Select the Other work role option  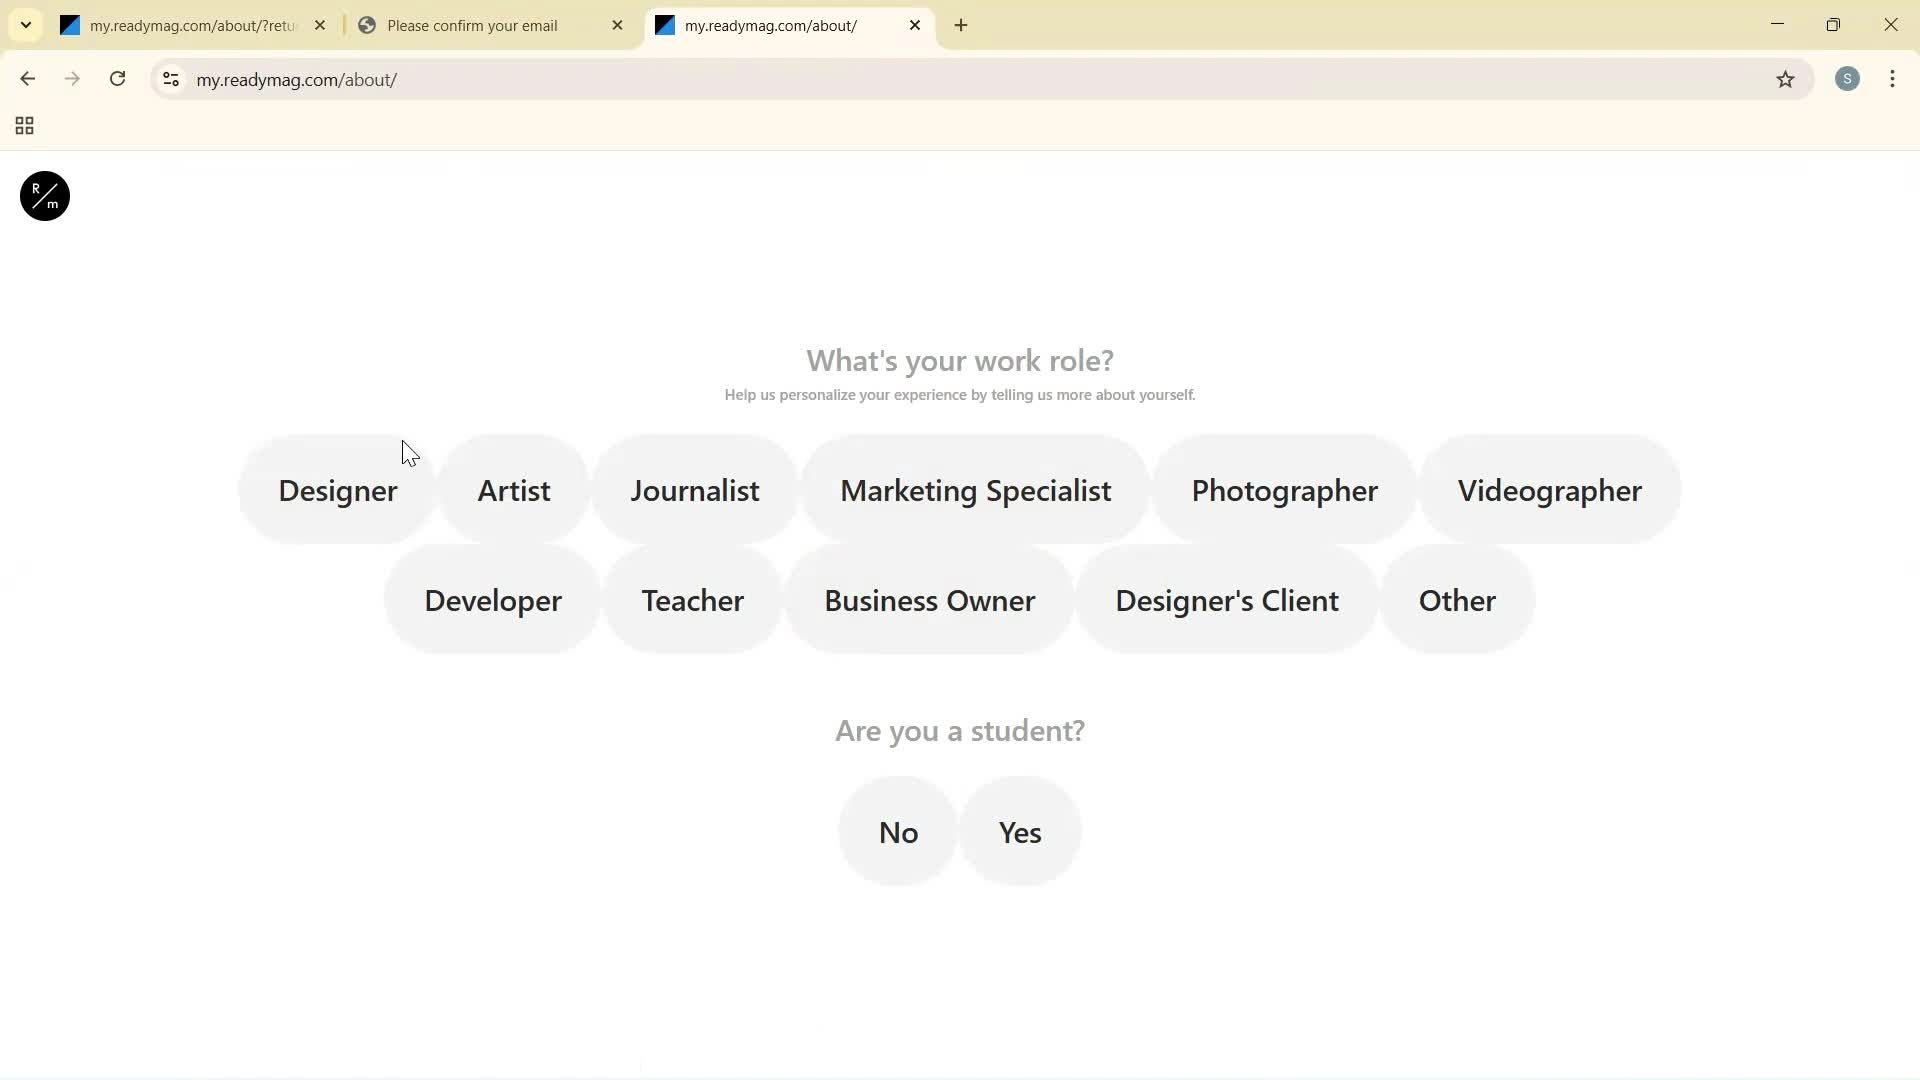(x=1456, y=600)
